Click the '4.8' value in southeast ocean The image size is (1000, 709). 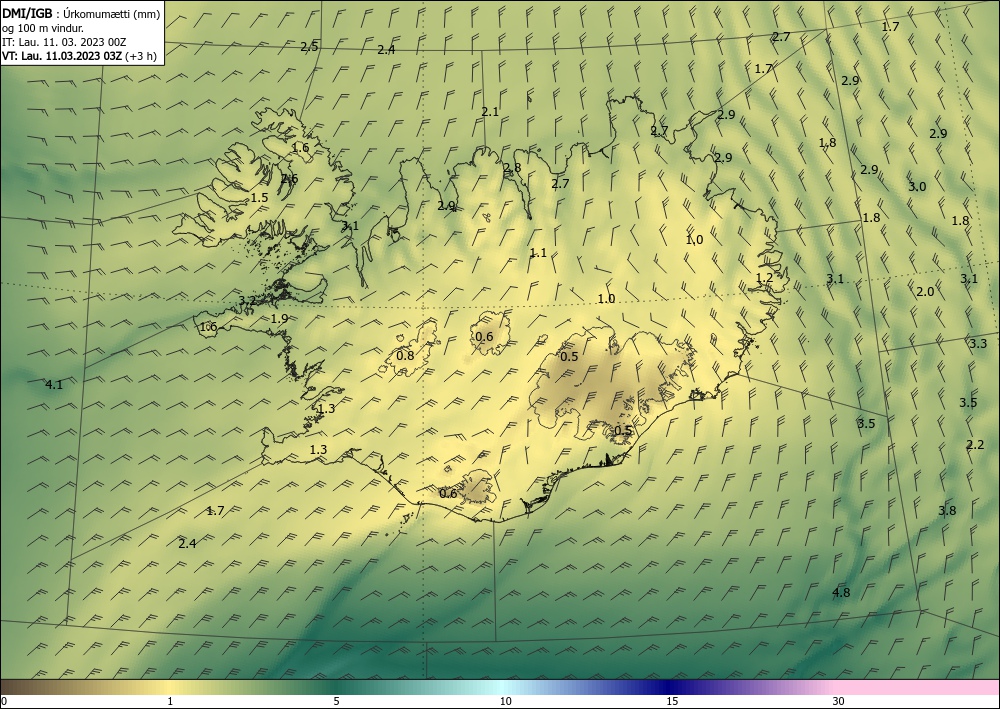[841, 592]
